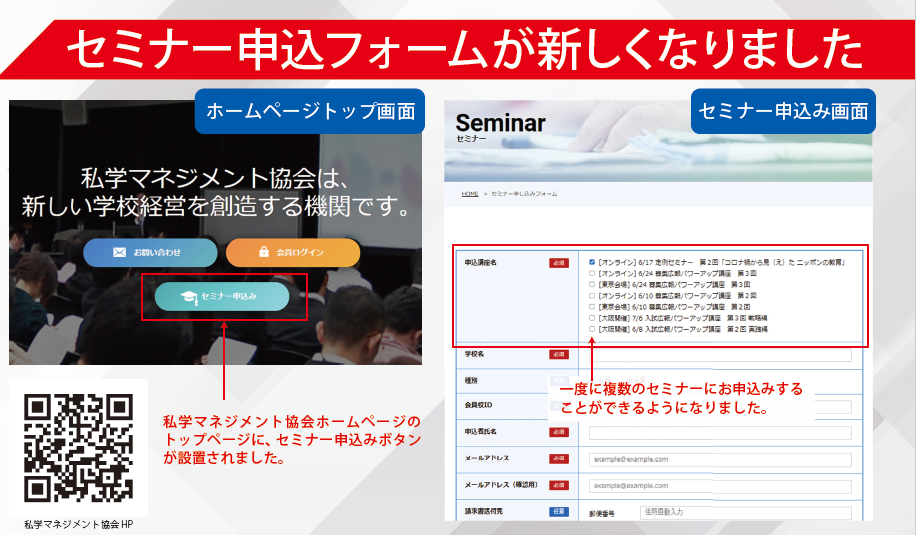Select the セミナー申込み画面 label
The width and height of the screenshot is (916, 535).
[783, 111]
